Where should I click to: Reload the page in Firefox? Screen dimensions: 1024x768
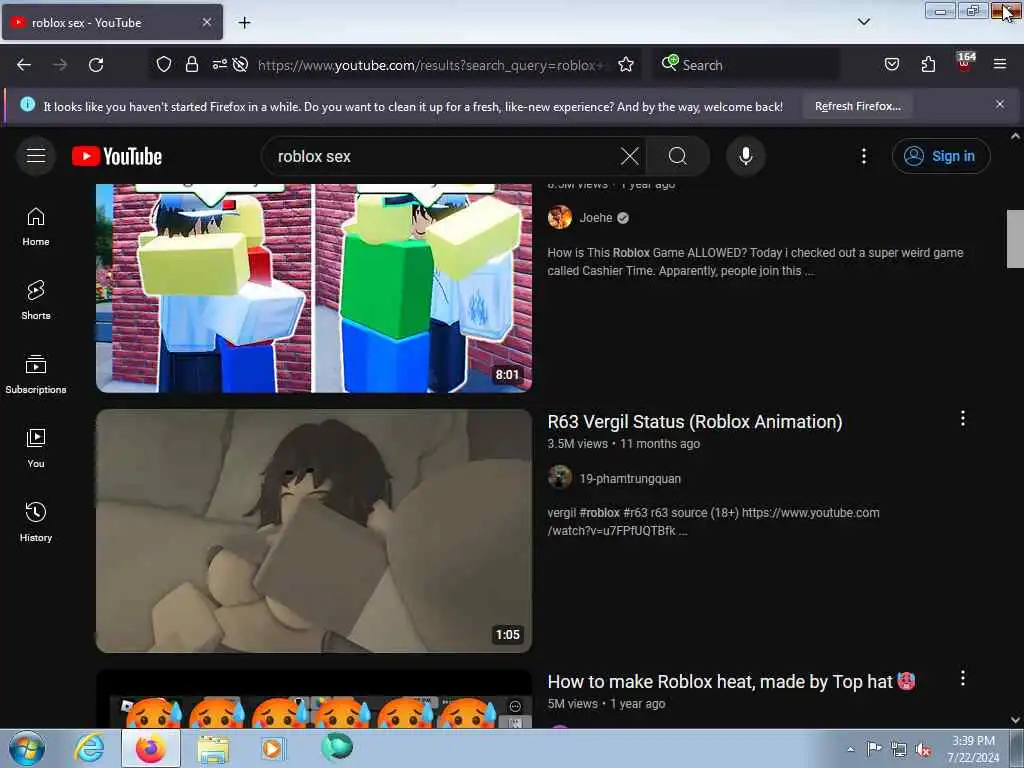[96, 65]
